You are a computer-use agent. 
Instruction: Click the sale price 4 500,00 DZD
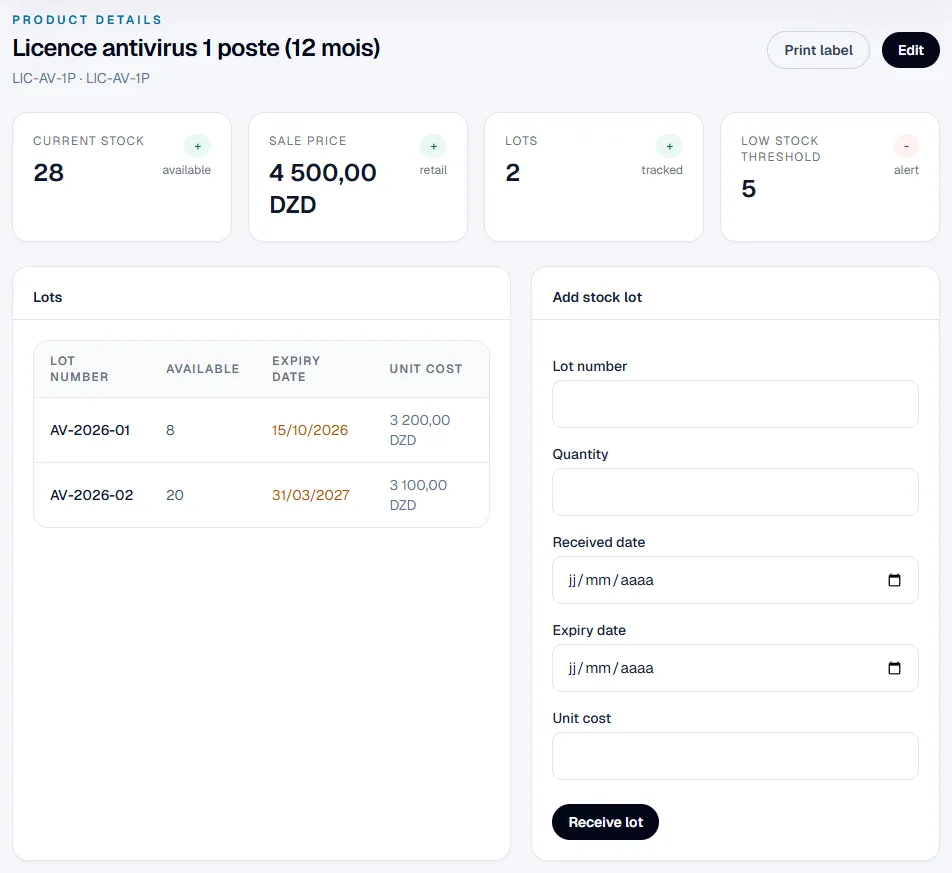323,188
